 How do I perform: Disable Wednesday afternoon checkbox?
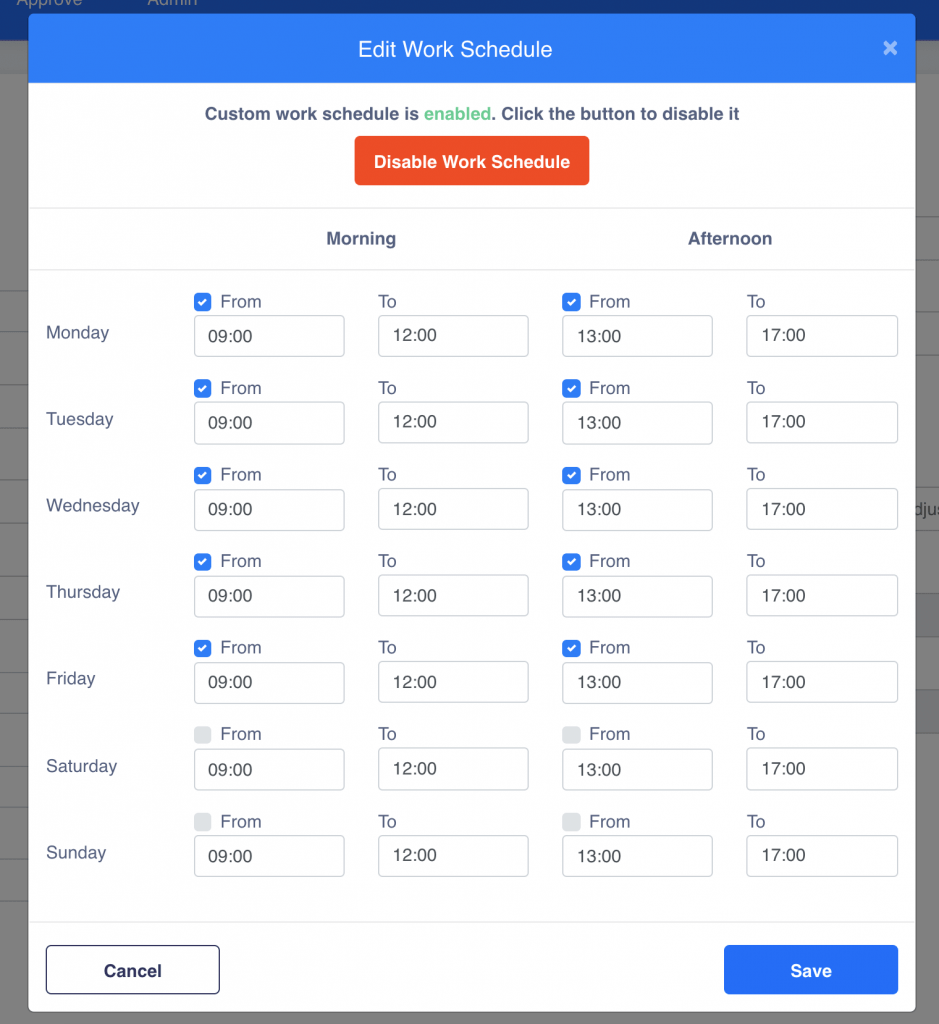click(x=571, y=475)
